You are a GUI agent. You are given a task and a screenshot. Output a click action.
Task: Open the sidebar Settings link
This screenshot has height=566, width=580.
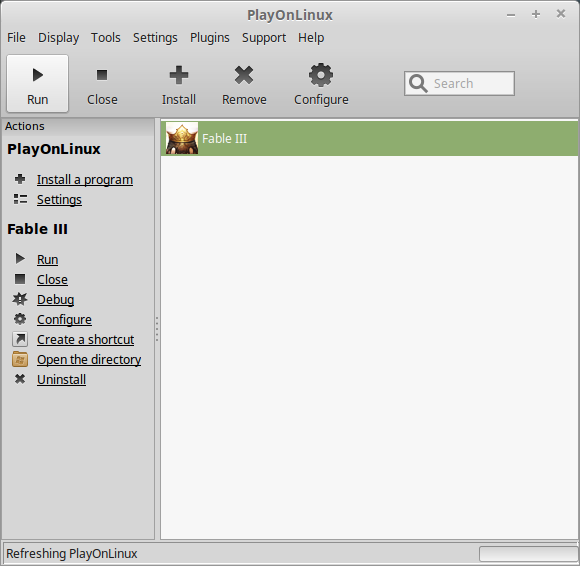pos(59,200)
